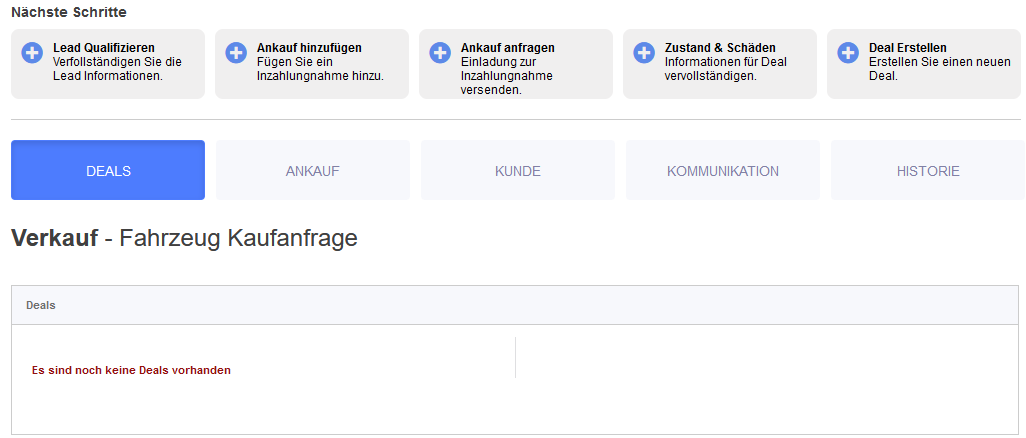Switch to the ANKAUF tab
This screenshot has width=1026, height=438.
pos(313,170)
